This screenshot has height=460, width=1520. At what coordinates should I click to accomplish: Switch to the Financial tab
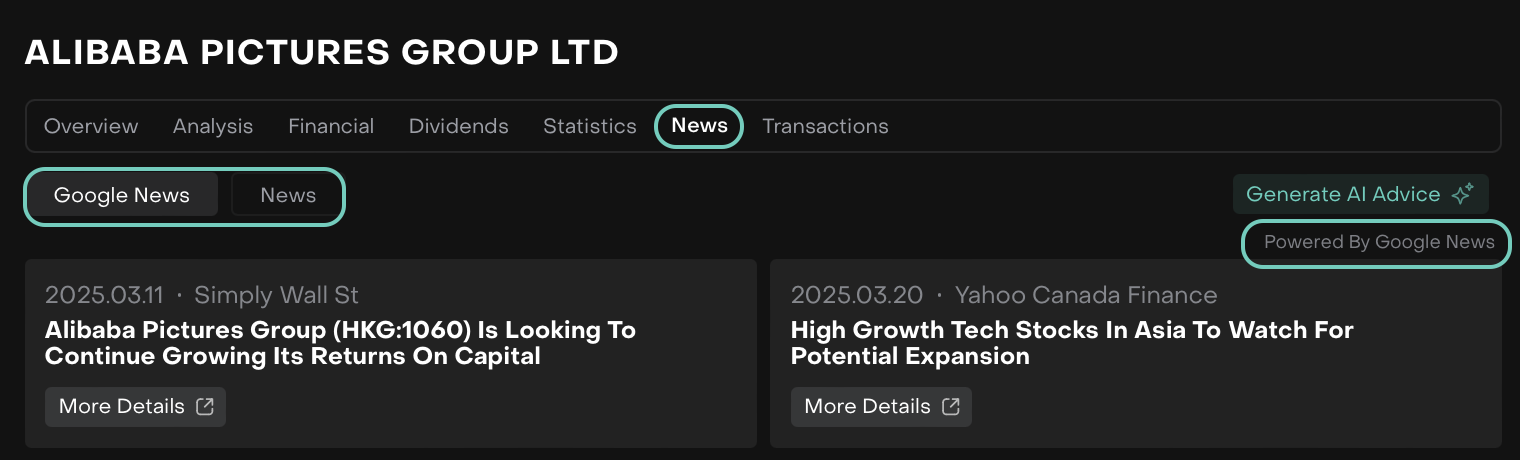[x=331, y=126]
